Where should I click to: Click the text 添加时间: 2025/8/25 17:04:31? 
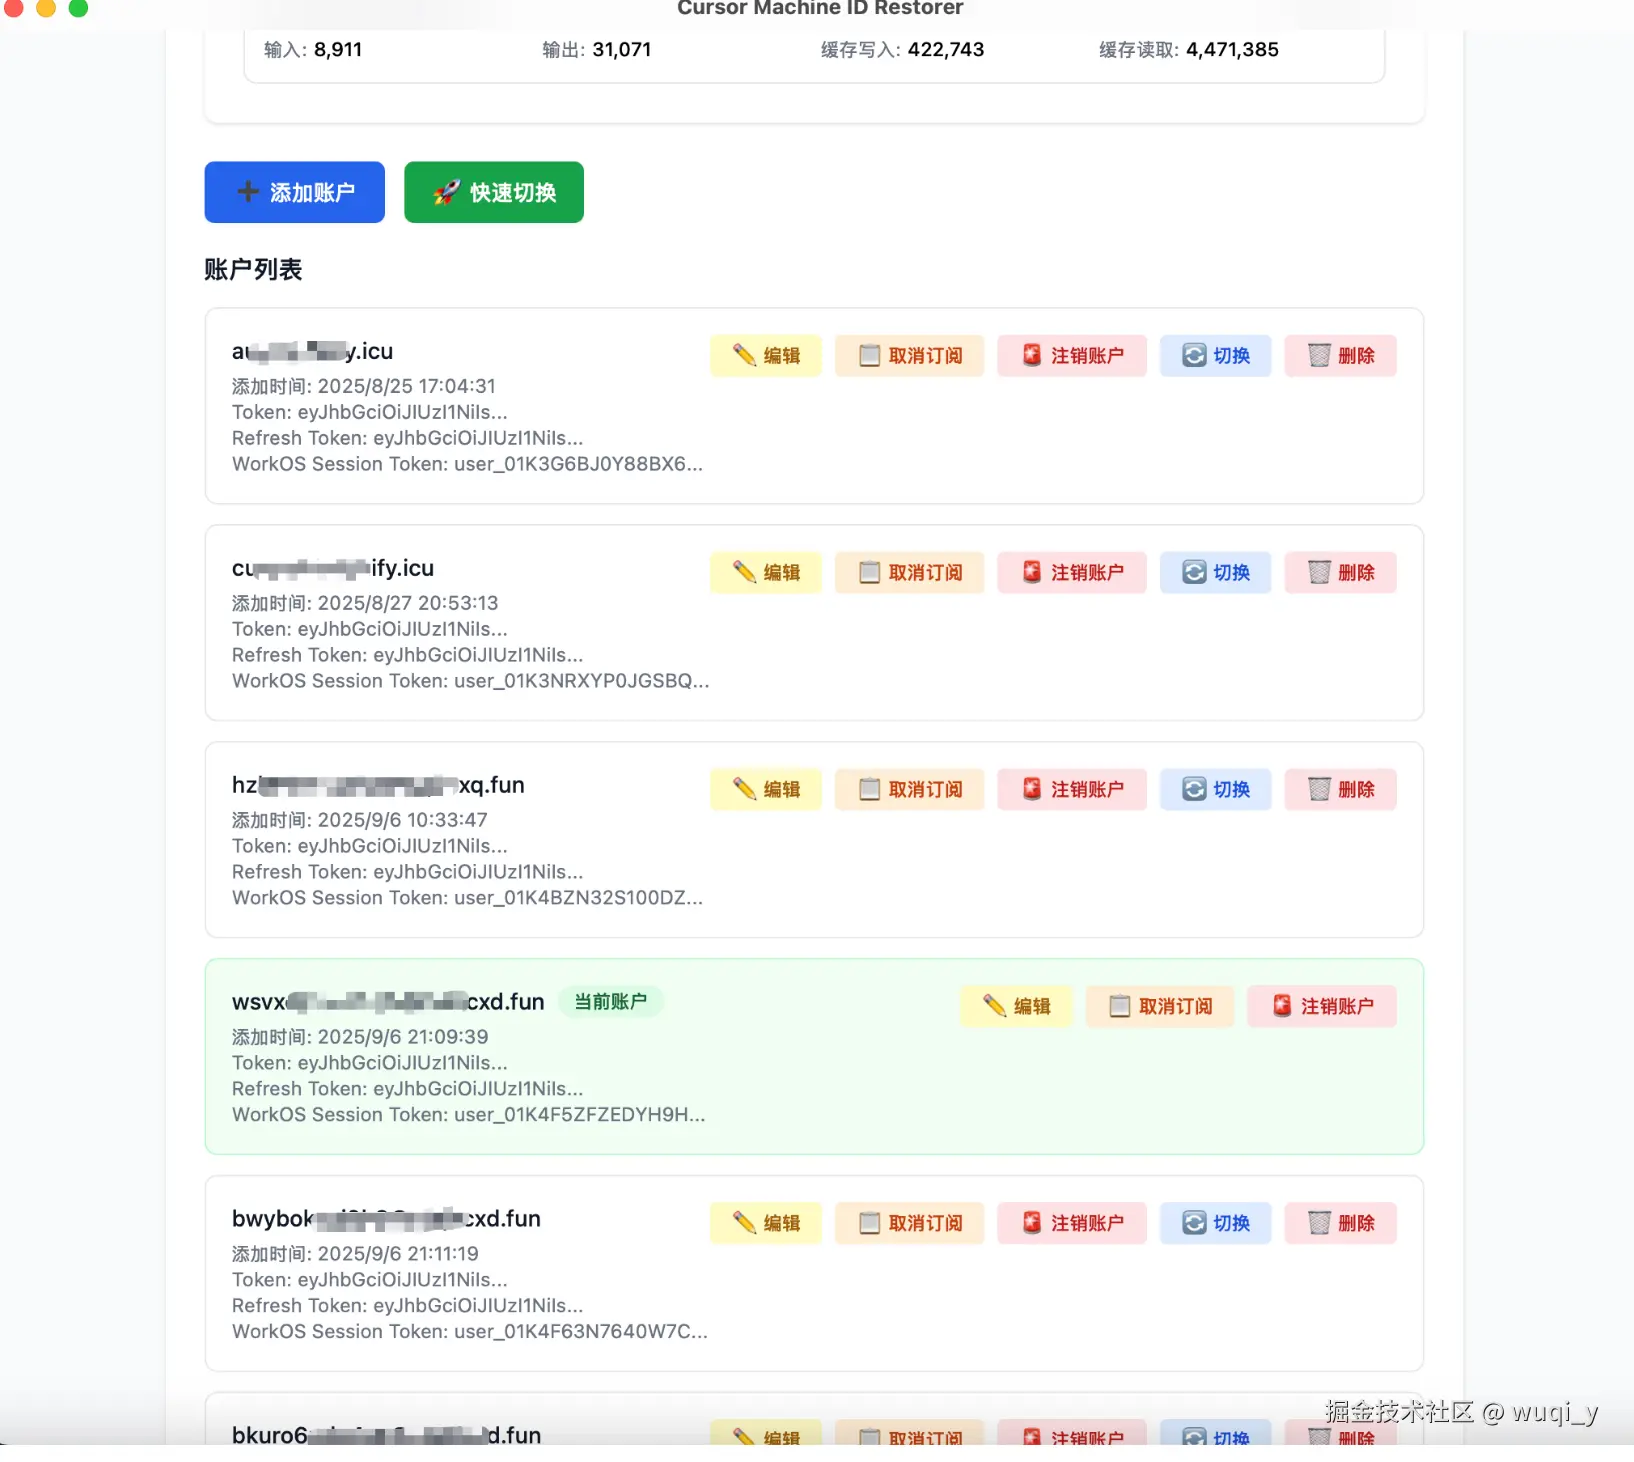coord(364,387)
